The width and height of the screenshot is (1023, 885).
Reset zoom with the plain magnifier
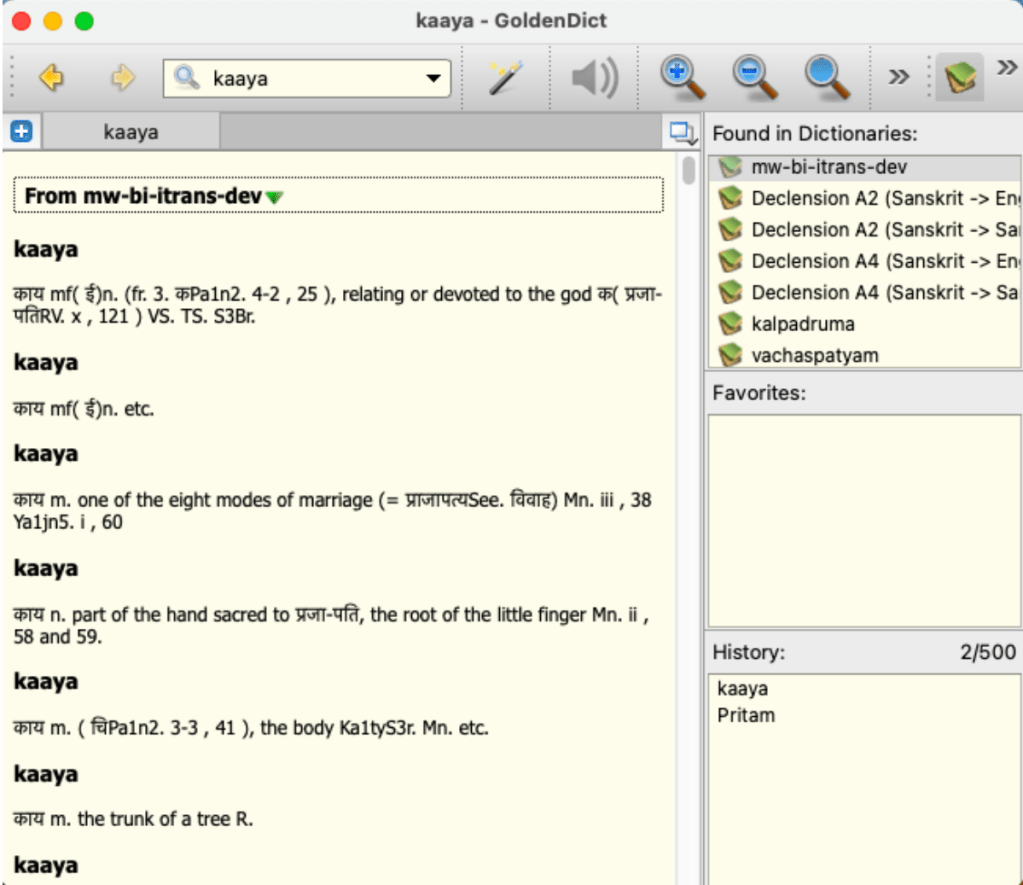click(x=828, y=77)
